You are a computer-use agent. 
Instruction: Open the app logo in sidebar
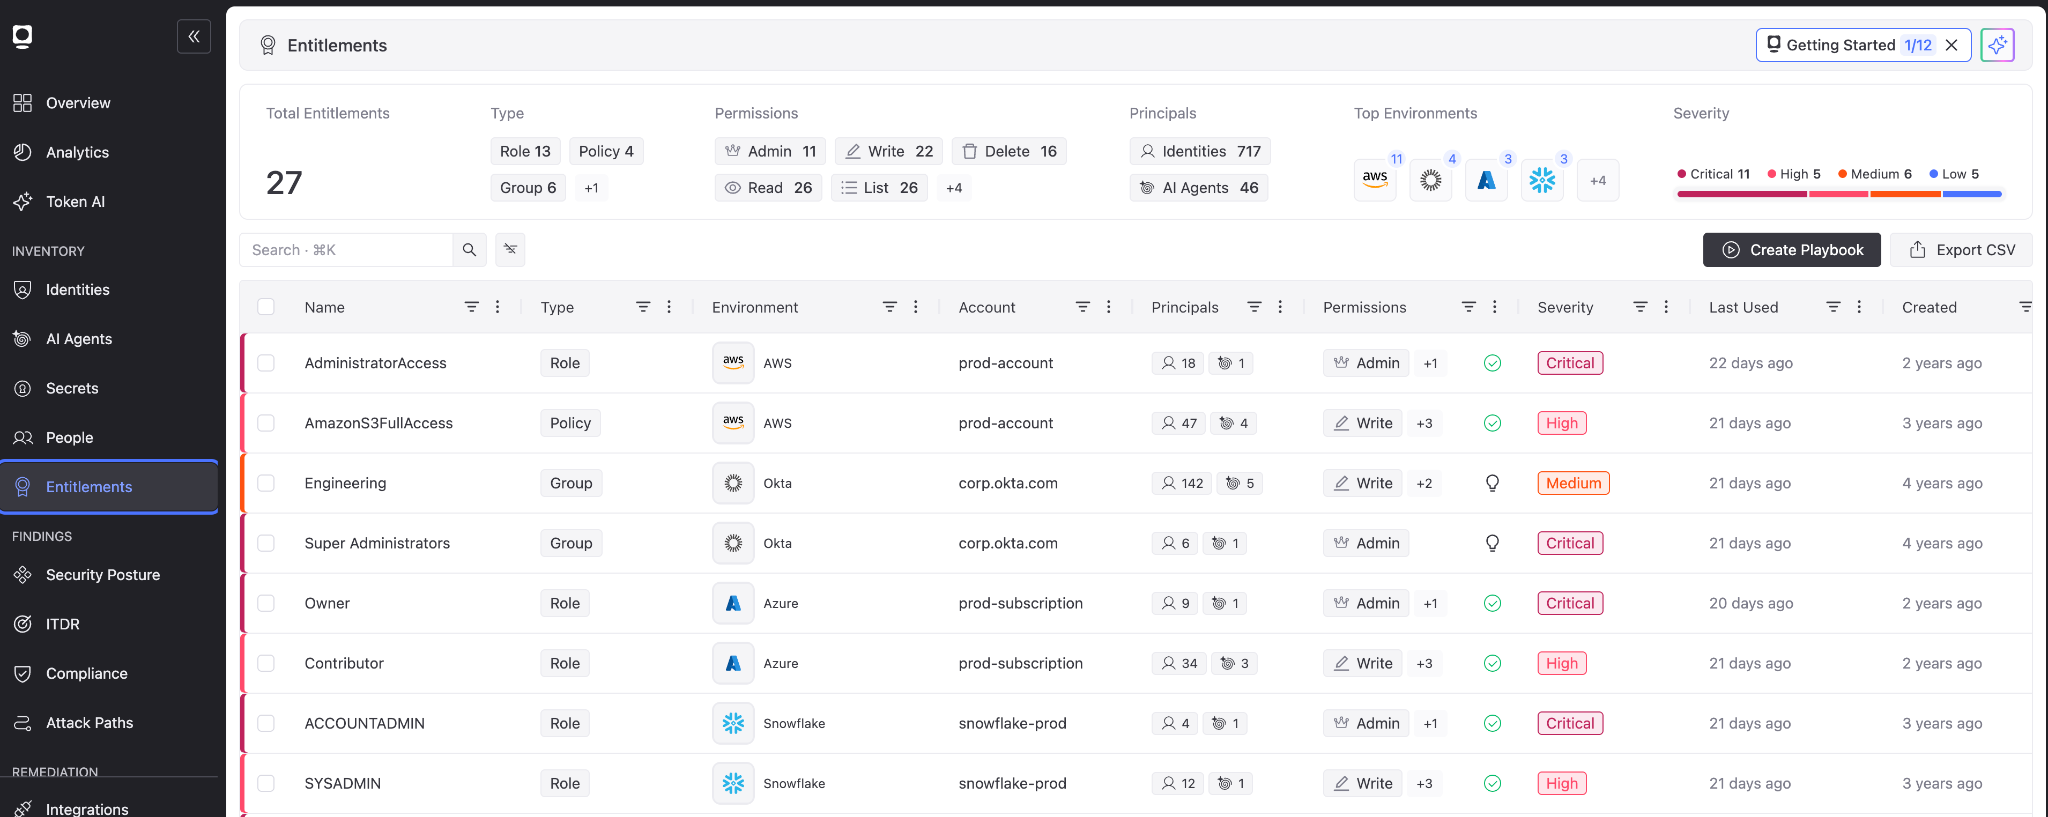click(23, 37)
